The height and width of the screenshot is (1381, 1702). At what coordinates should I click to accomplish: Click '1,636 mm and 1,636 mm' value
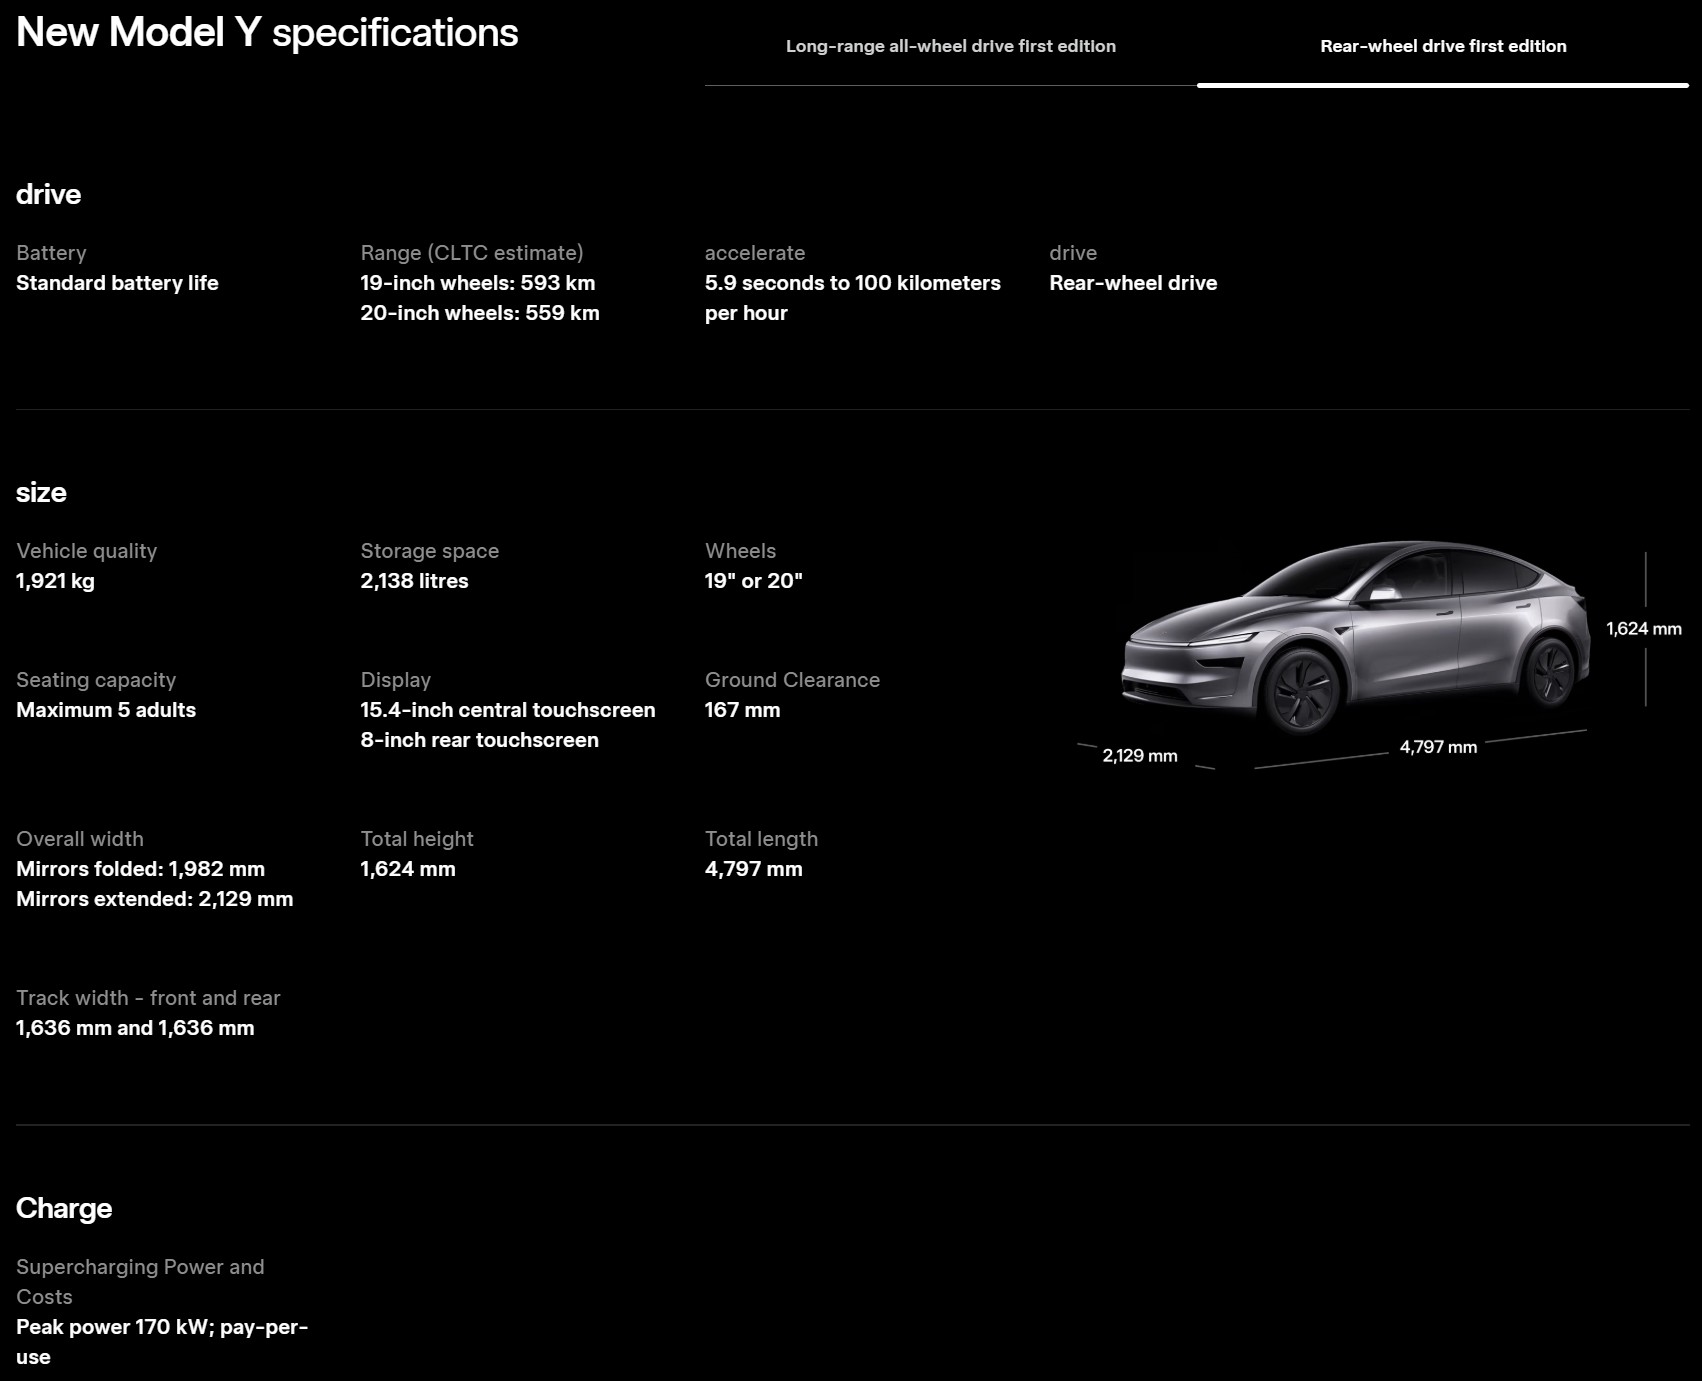(x=135, y=1028)
